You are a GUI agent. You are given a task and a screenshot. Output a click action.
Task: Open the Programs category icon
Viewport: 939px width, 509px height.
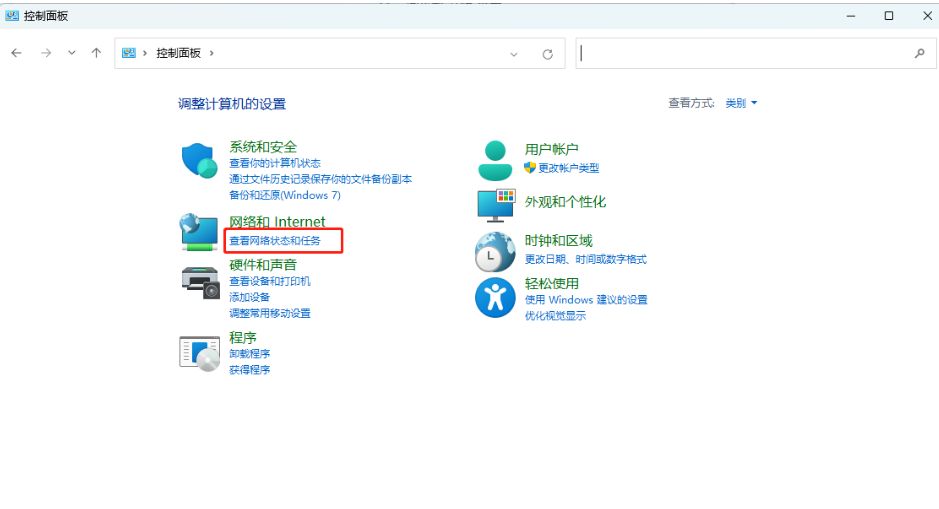click(x=199, y=353)
